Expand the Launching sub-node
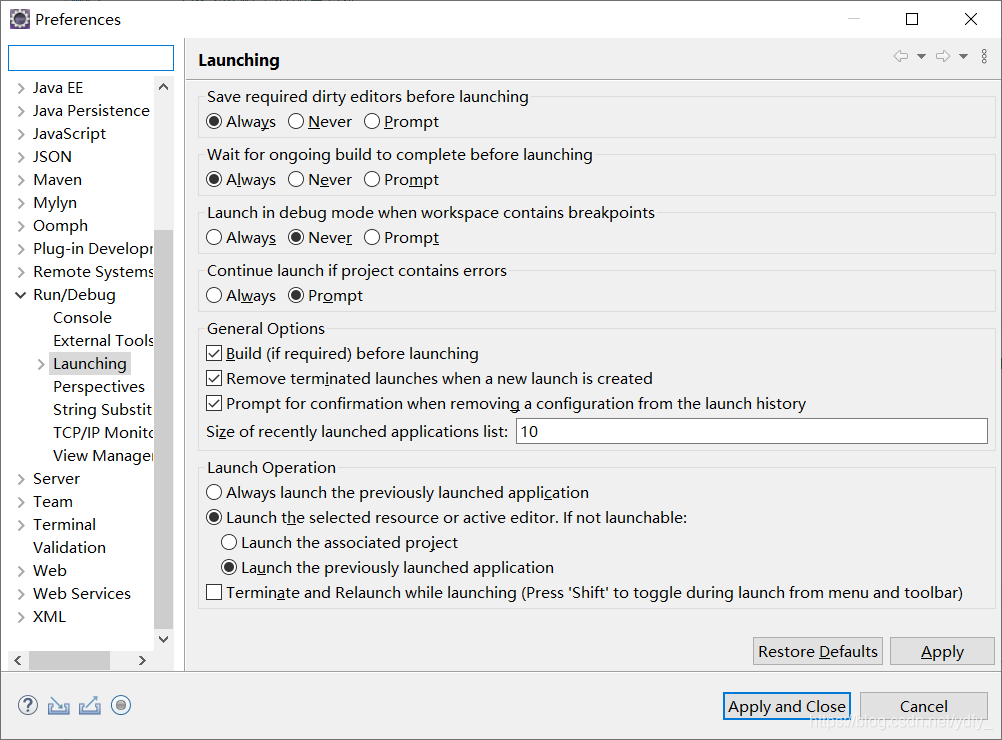1002x740 pixels. click(x=41, y=364)
